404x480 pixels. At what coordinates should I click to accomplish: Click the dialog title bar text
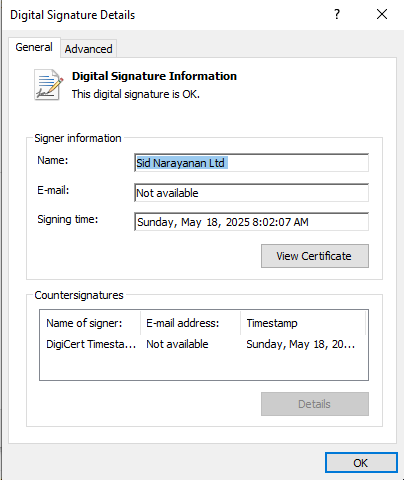(73, 15)
